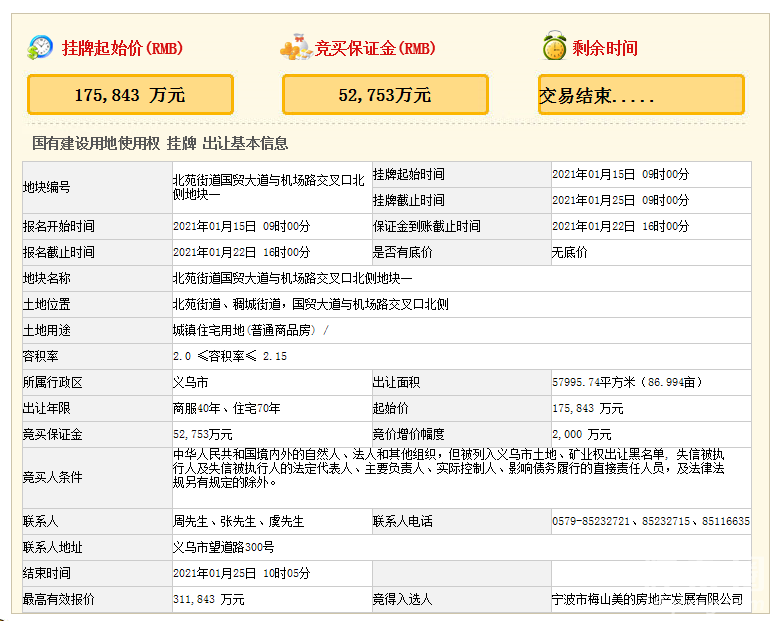The height and width of the screenshot is (621, 780).
Task: Click the alarm clock icon beside 剩余时间
Action: 553,47
